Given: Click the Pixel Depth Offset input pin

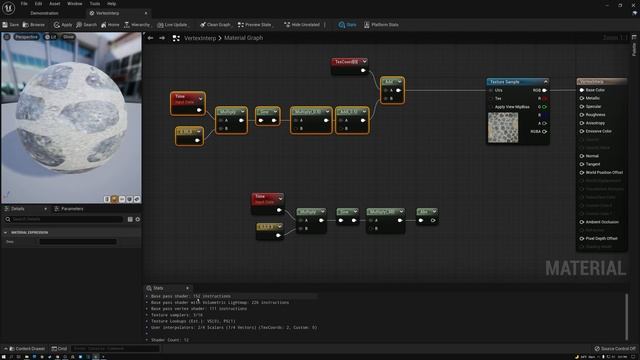Looking at the screenshot, I should 582,239.
